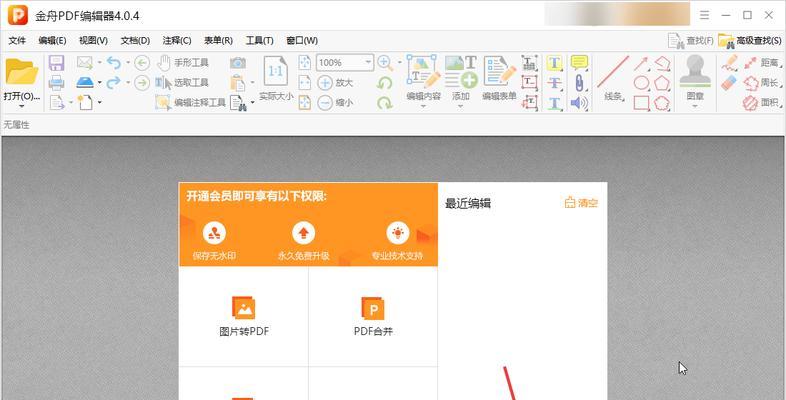Expand the Undo history dropdown arrow
Viewport: 786px width, 400px height.
pos(128,63)
